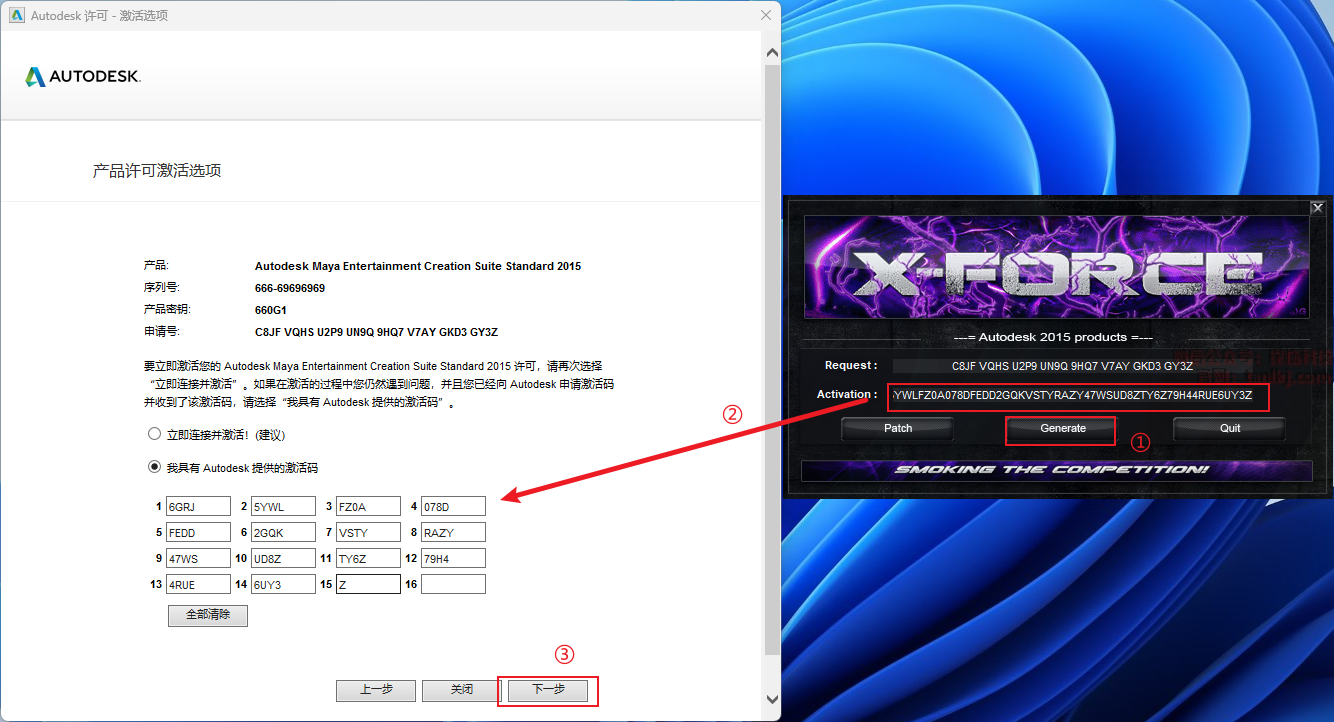Click the 'SMOKING THE COMPETITION!' banner
The width and height of the screenshot is (1334, 722).
tap(1057, 470)
